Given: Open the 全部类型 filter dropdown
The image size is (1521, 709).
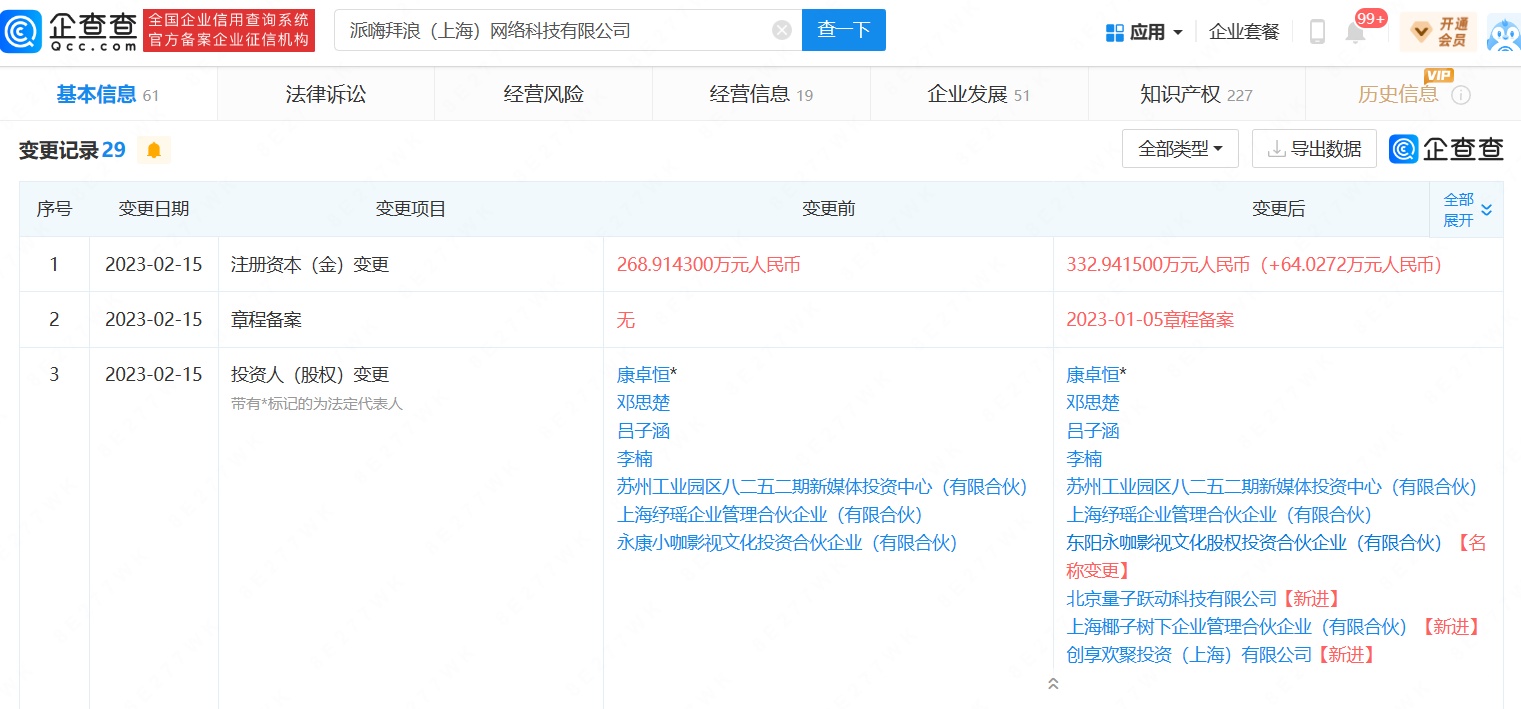Looking at the screenshot, I should click(1180, 149).
